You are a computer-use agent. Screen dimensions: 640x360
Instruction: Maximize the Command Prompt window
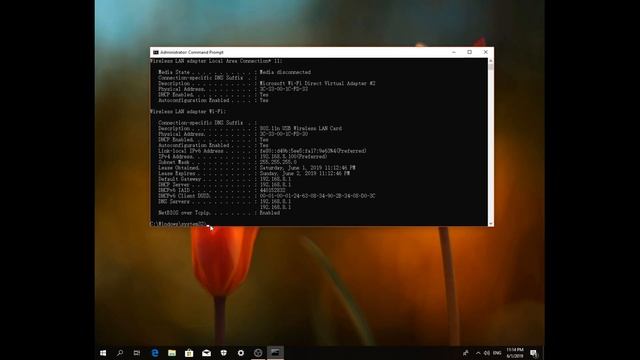click(x=469, y=52)
